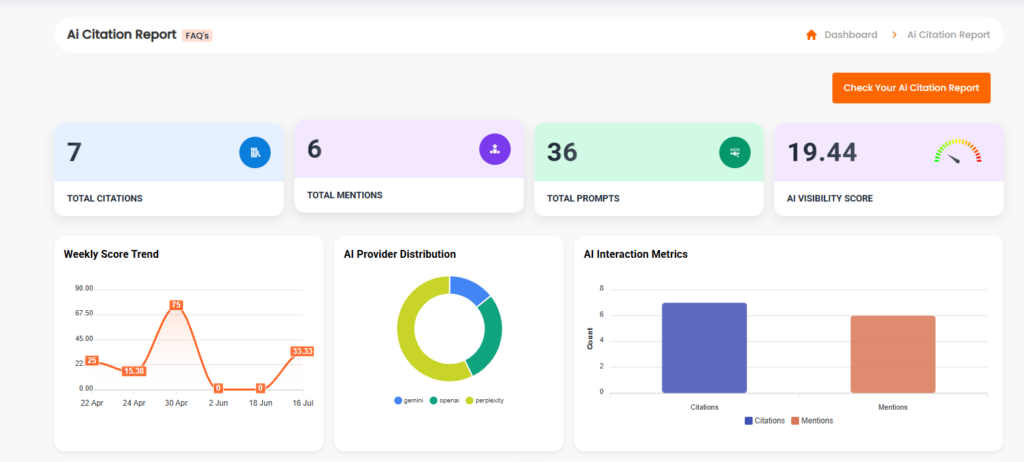Toggle gemini legend in provider chart
The width and height of the screenshot is (1024, 462).
[409, 400]
